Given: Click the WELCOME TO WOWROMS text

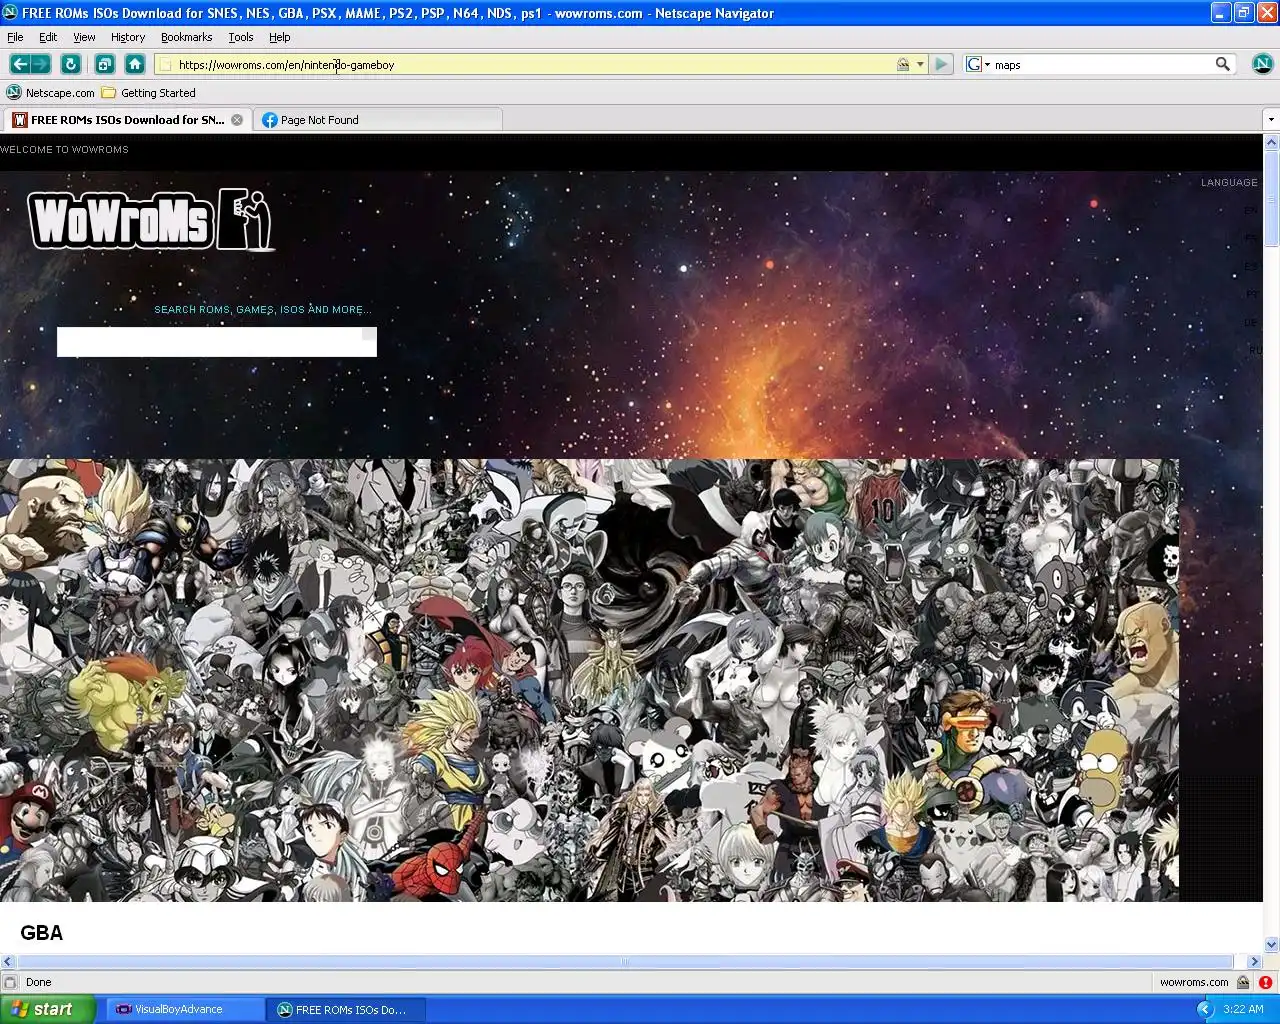Looking at the screenshot, I should (64, 149).
